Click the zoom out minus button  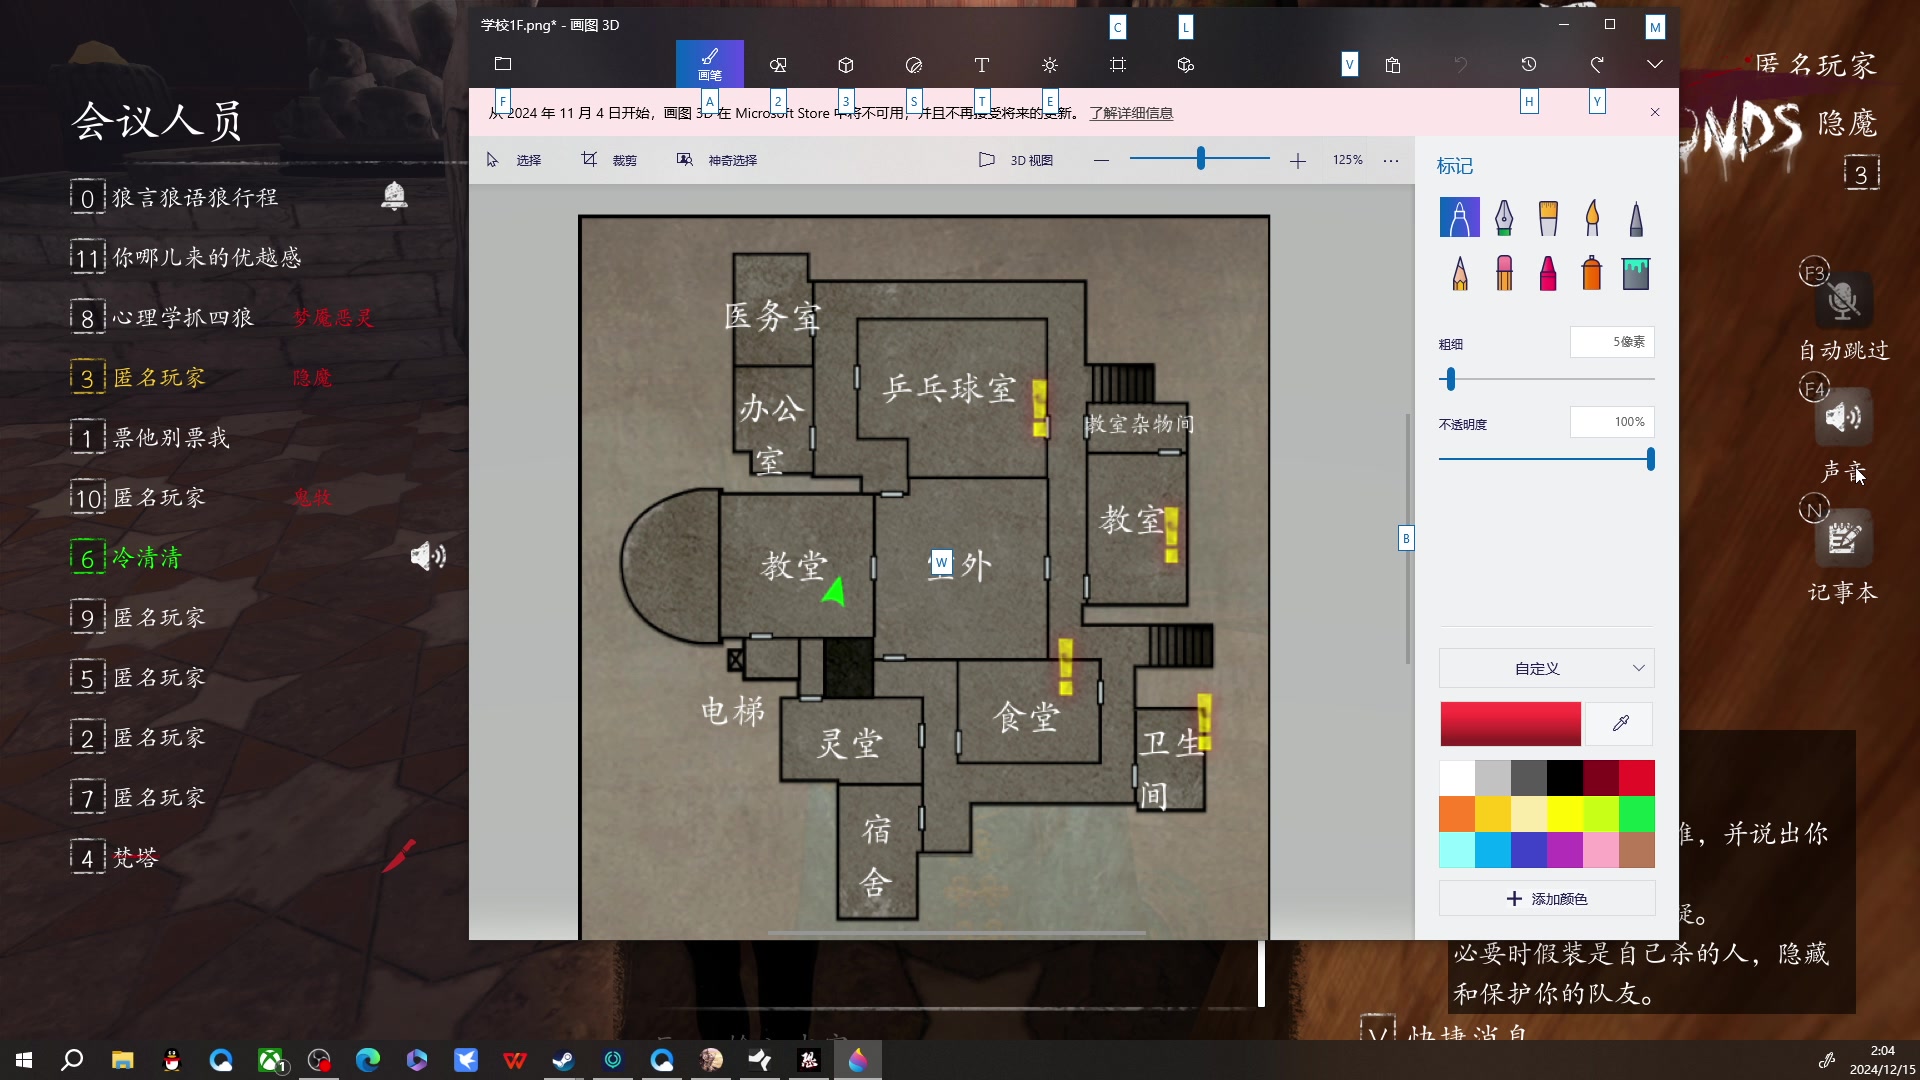coord(1101,160)
